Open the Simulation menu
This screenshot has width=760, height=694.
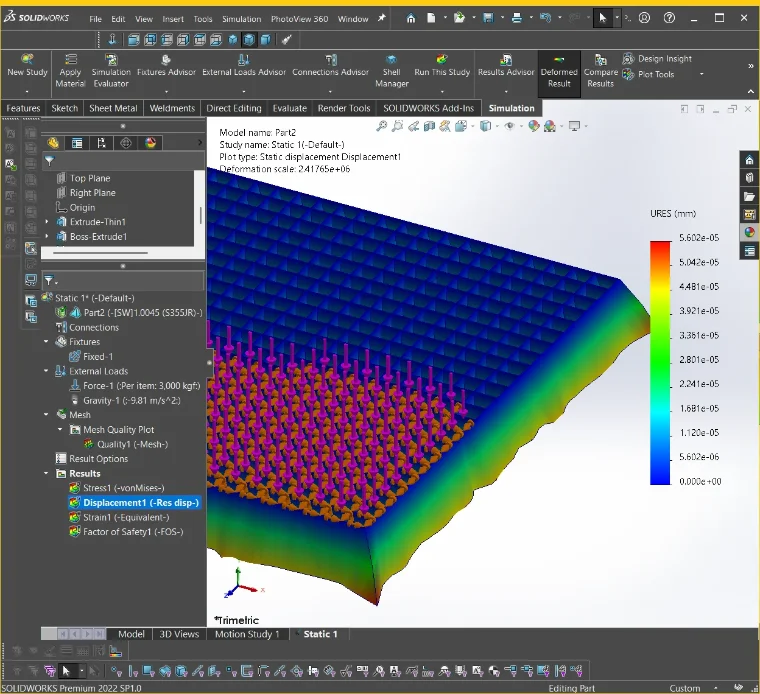point(241,19)
